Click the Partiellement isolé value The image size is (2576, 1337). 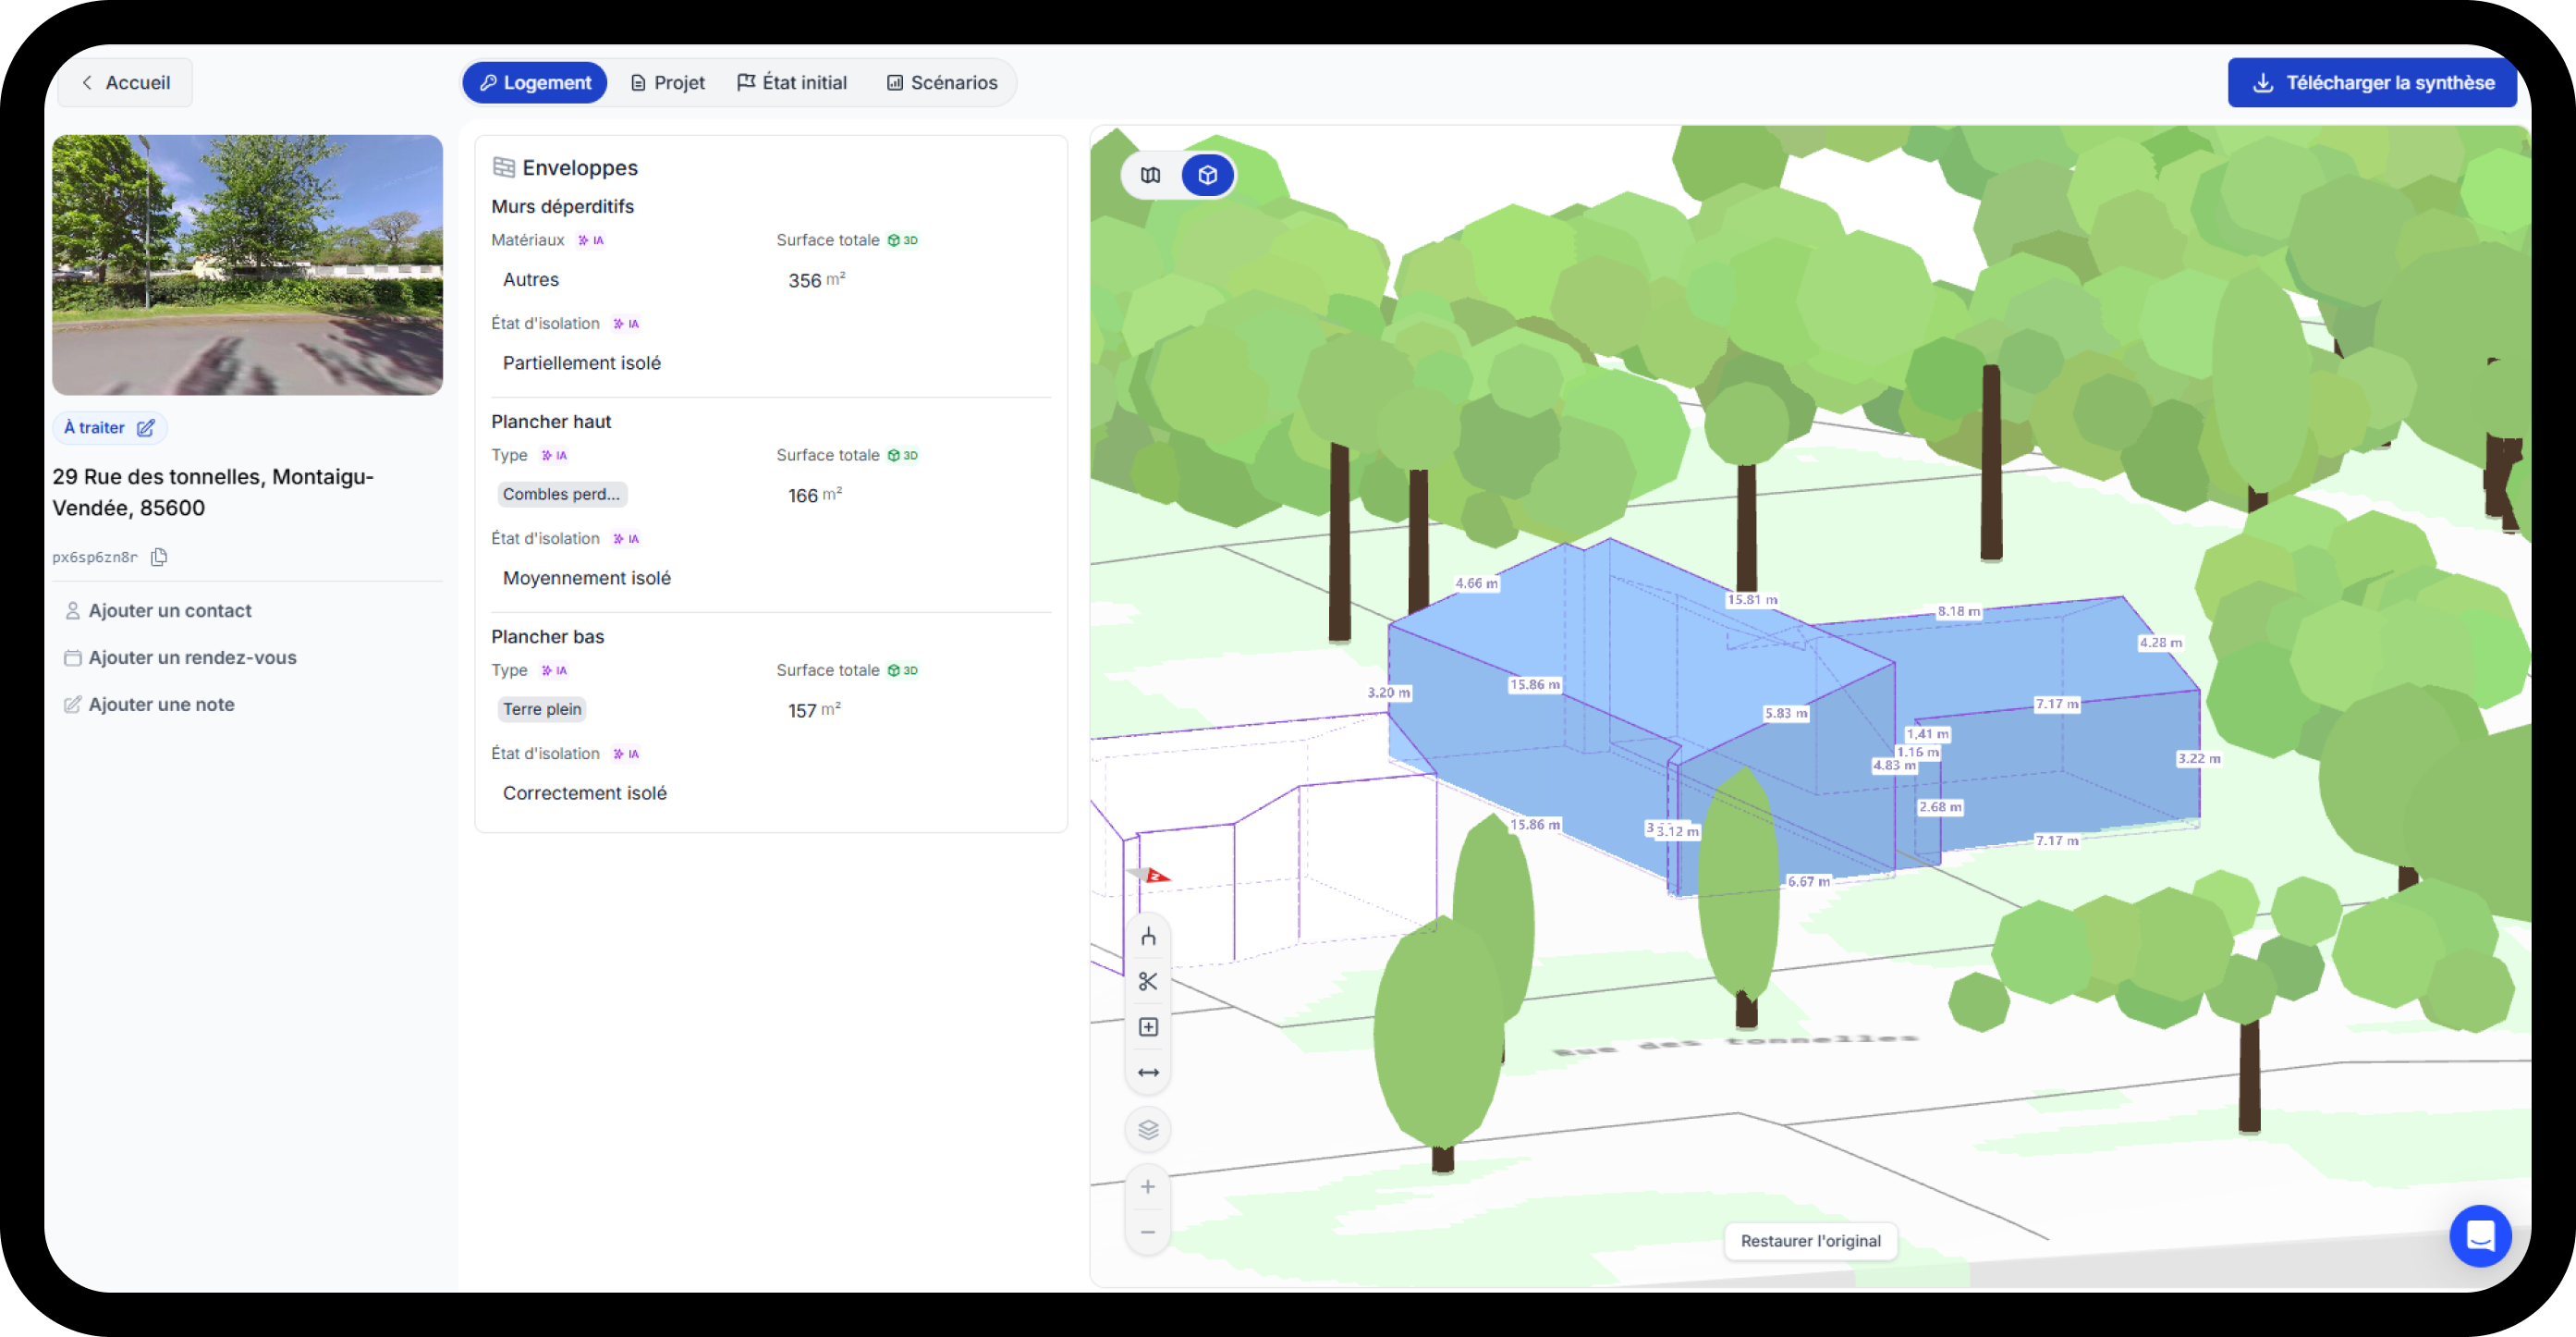(x=582, y=363)
